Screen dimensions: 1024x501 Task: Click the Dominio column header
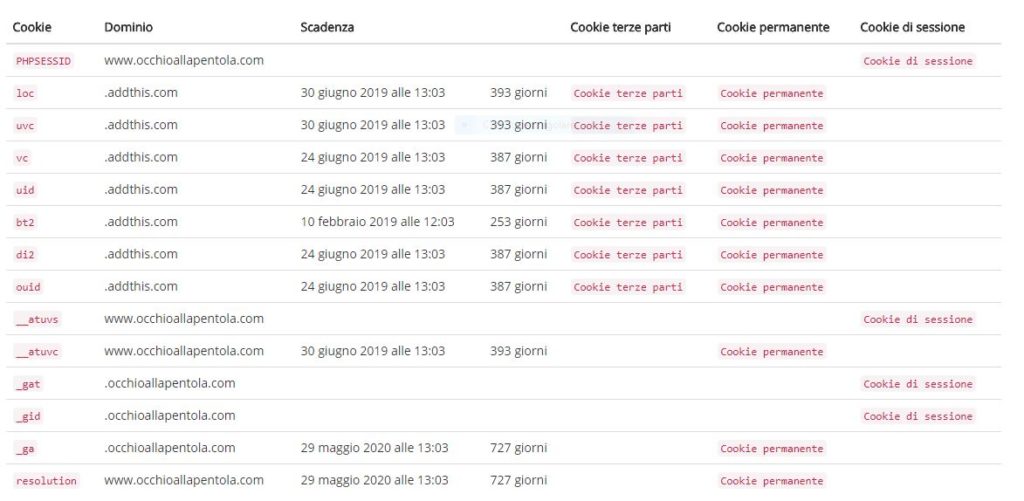click(x=129, y=27)
